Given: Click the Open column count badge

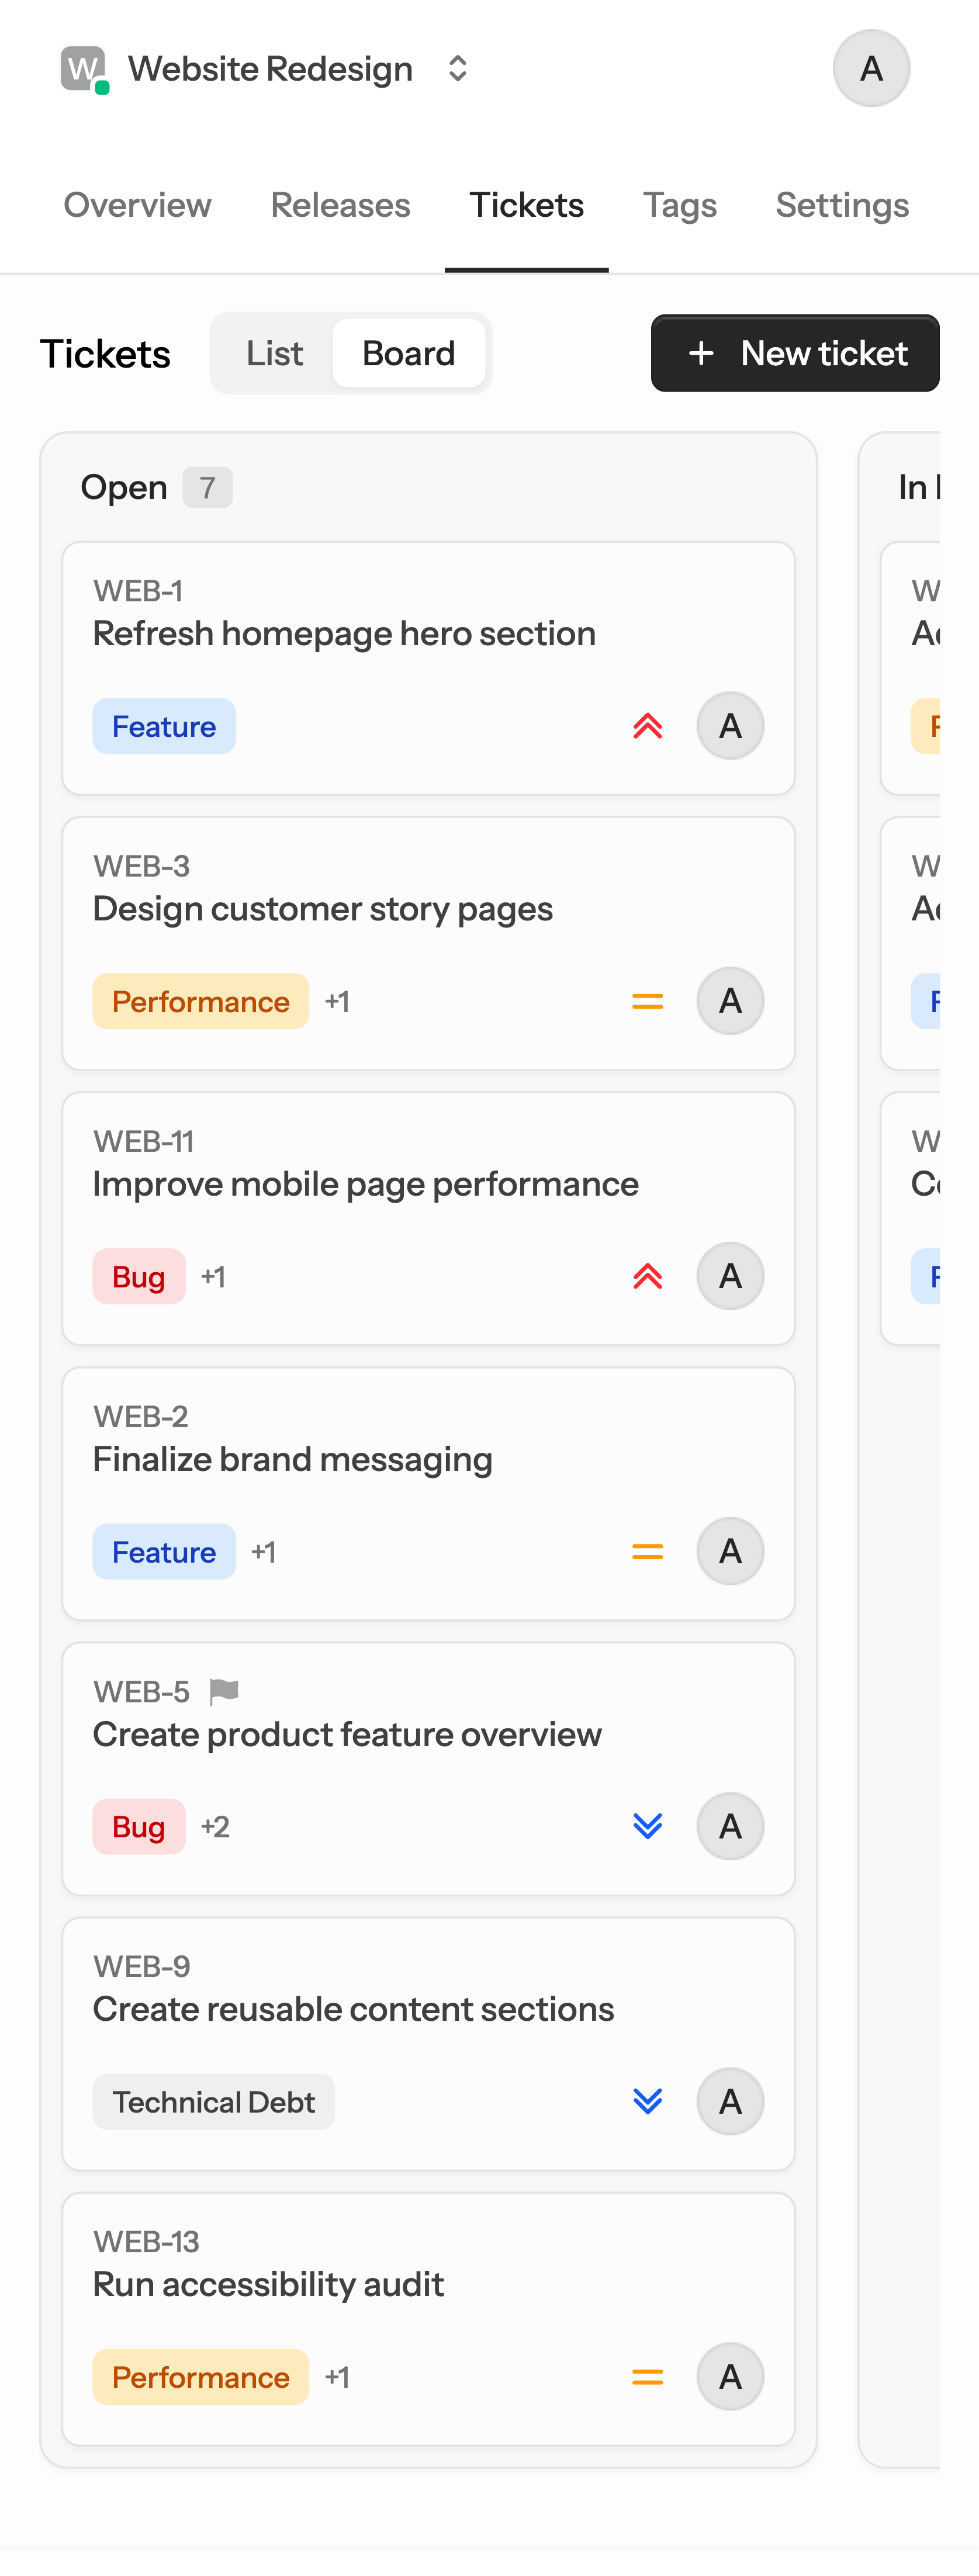Looking at the screenshot, I should point(207,488).
